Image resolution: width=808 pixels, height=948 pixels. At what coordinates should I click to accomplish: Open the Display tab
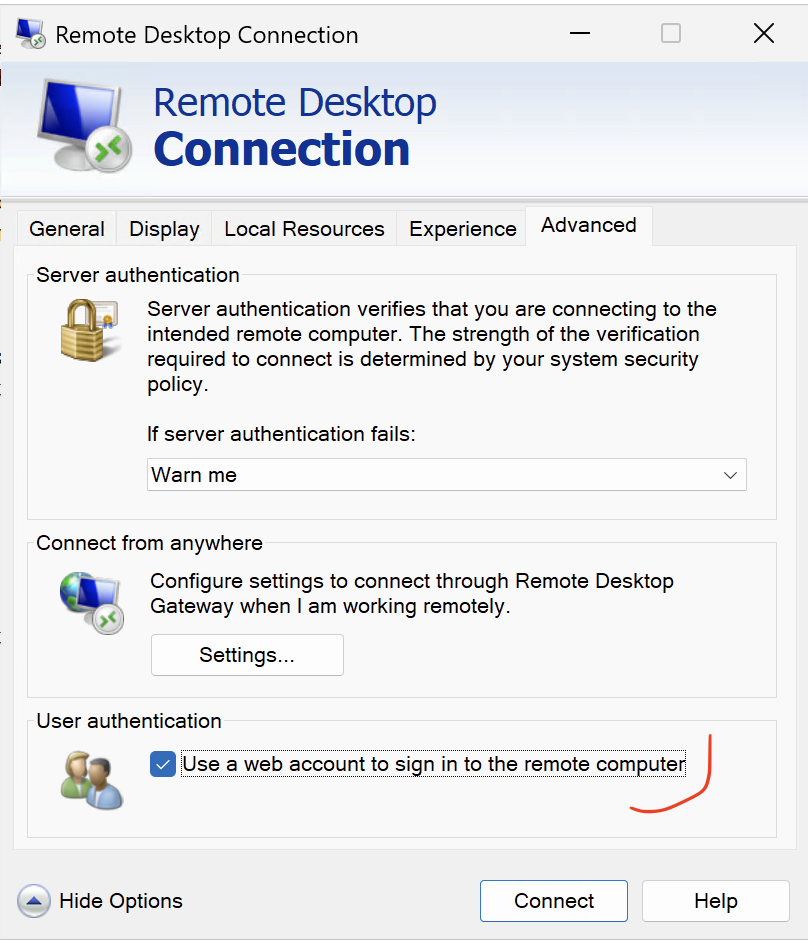tap(164, 229)
